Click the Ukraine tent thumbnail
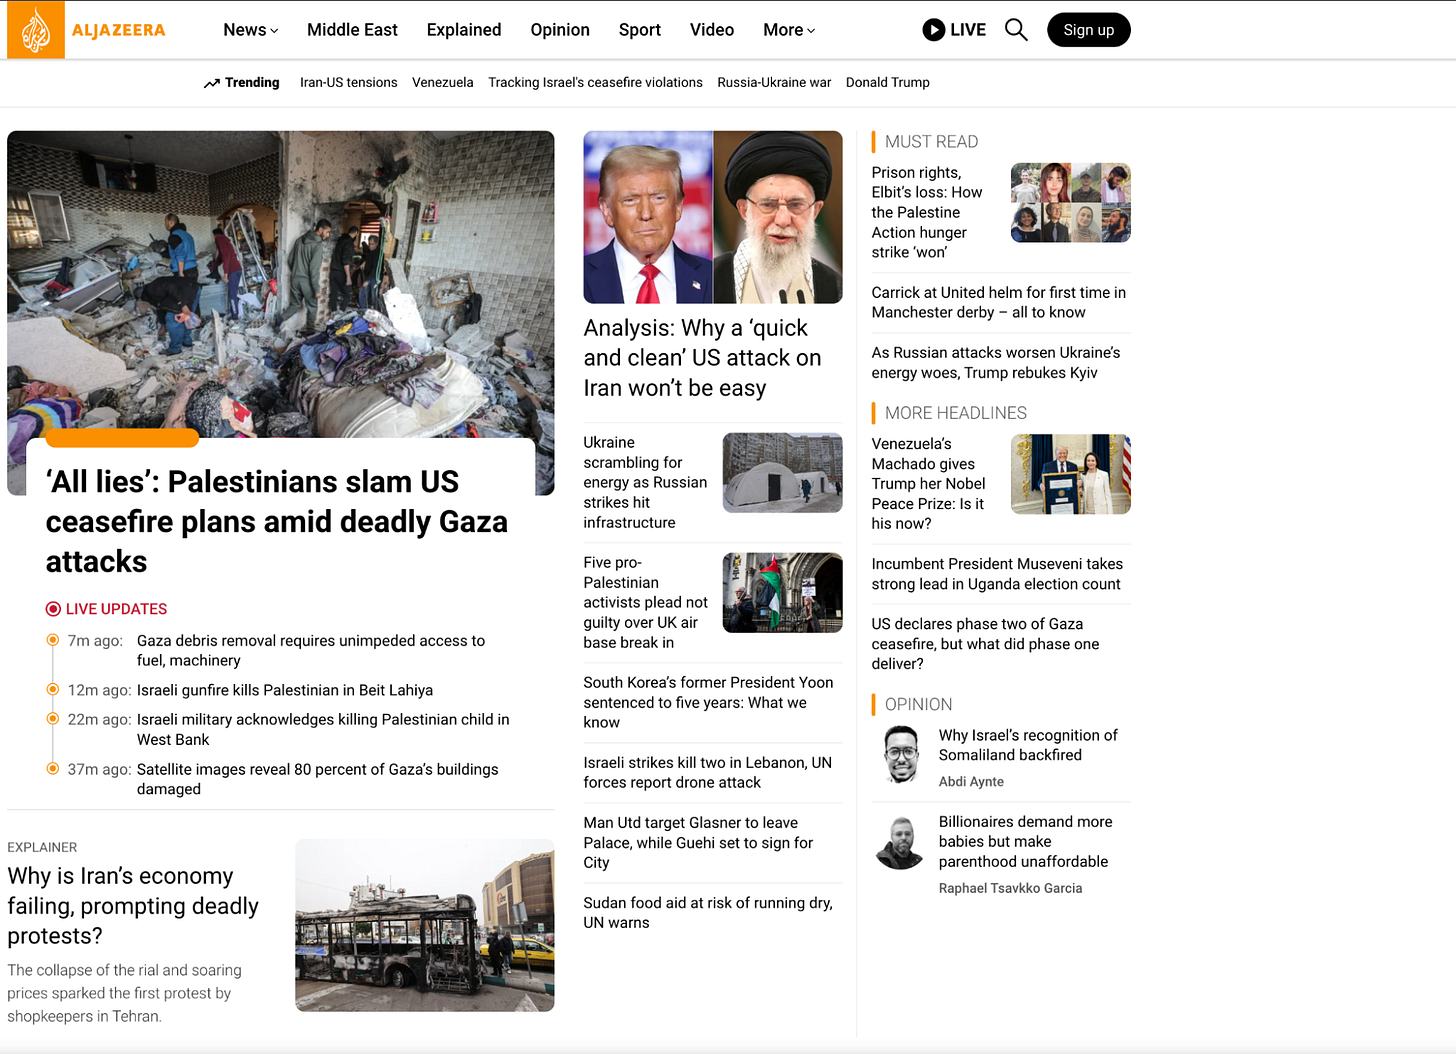The width and height of the screenshot is (1456, 1054). 783,473
